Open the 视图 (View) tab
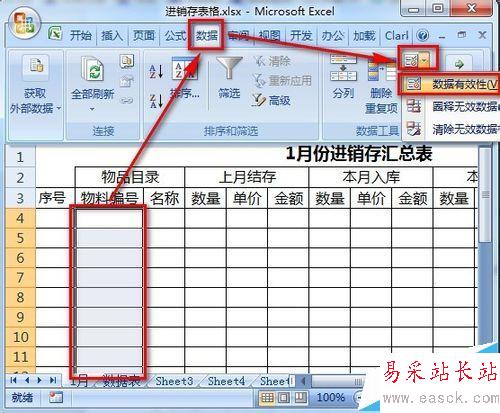Image resolution: width=500 pixels, height=413 pixels. (269, 35)
